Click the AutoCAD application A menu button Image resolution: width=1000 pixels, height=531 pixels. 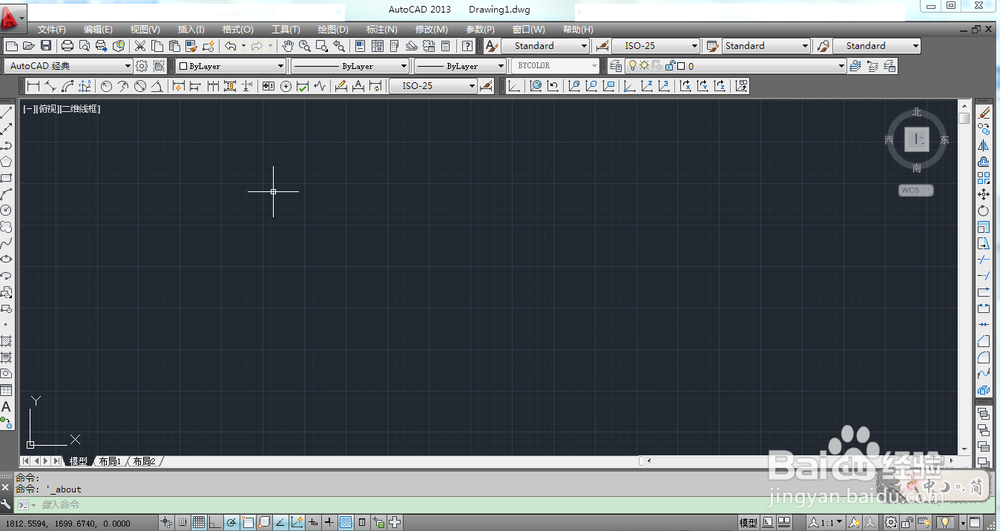pyautogui.click(x=13, y=17)
